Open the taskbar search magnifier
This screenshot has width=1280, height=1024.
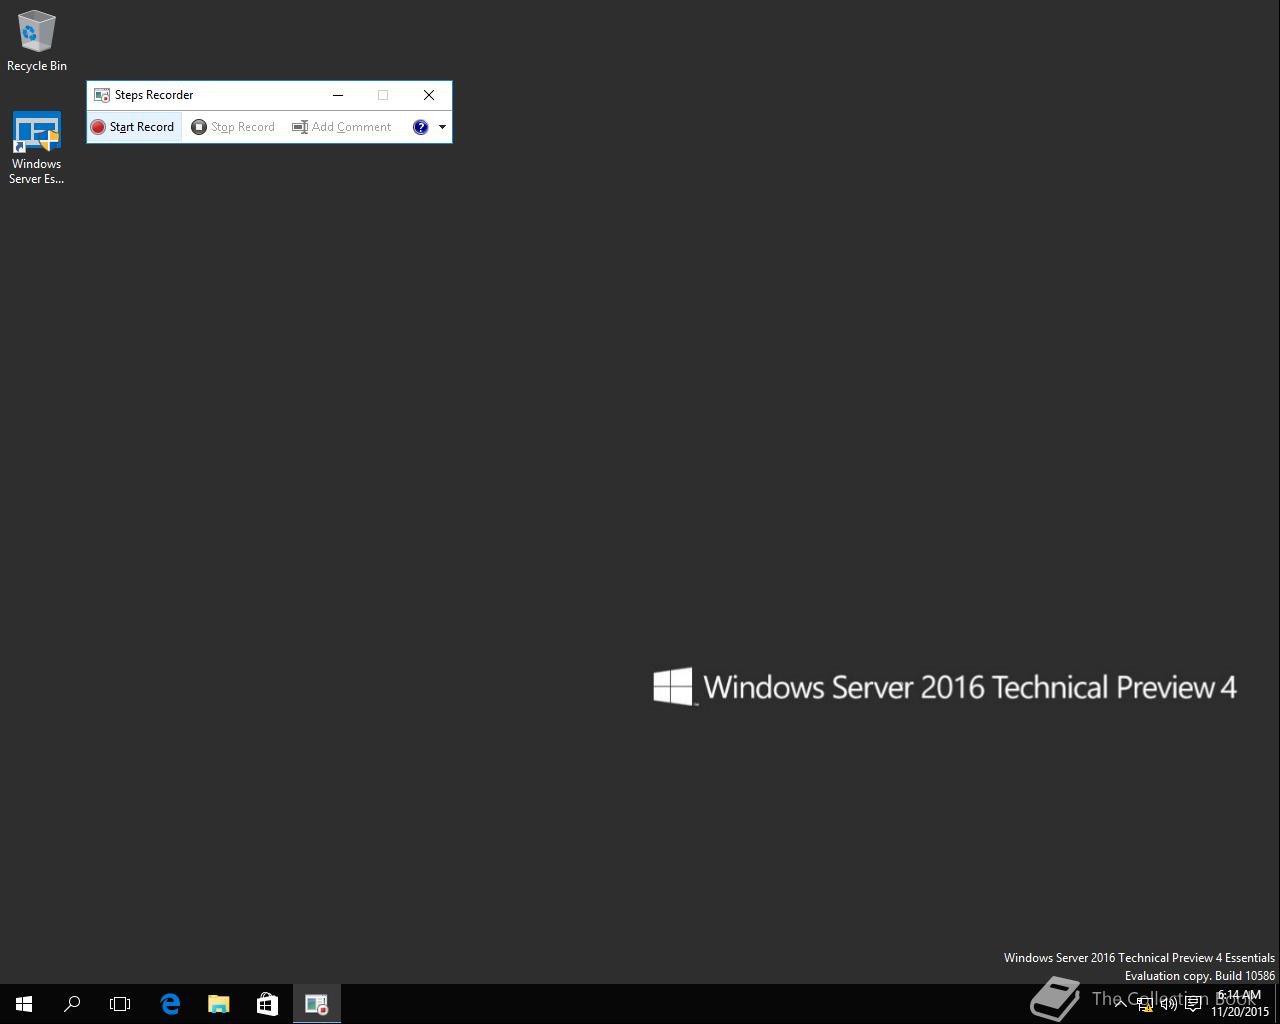click(72, 1004)
